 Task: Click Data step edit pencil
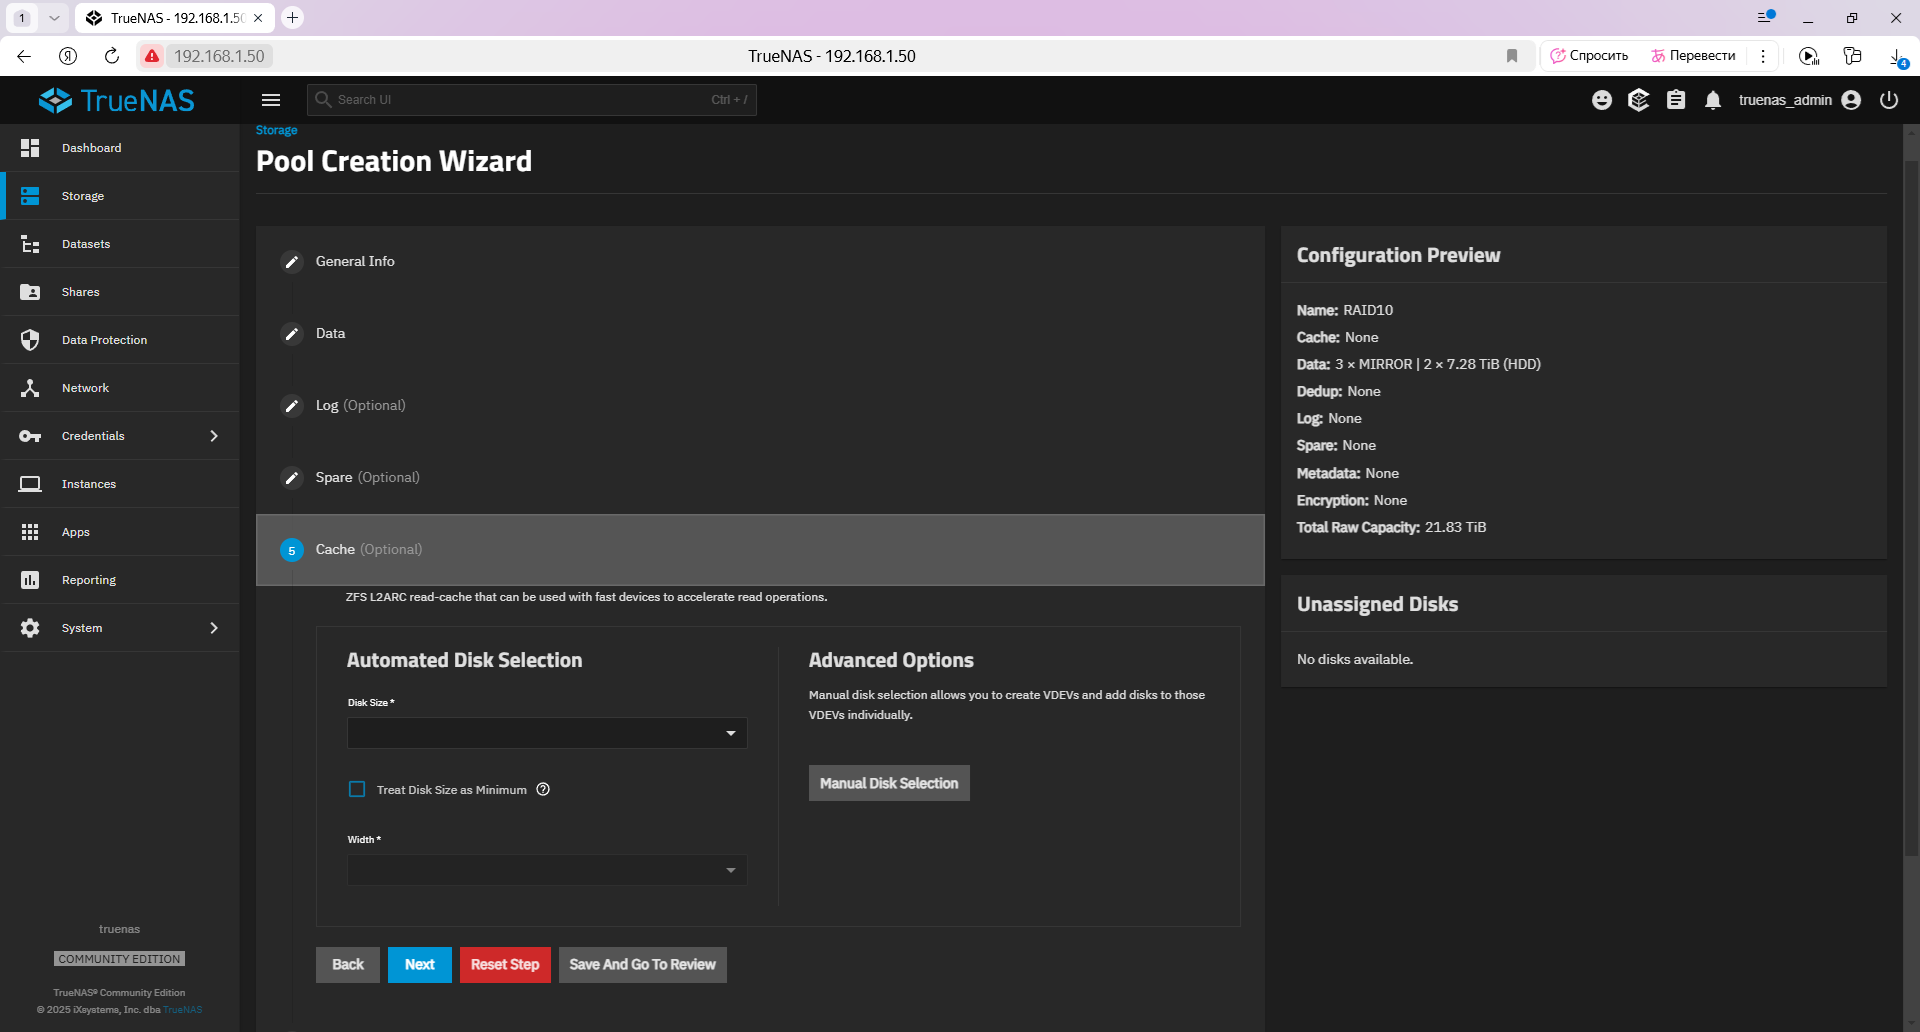point(292,334)
